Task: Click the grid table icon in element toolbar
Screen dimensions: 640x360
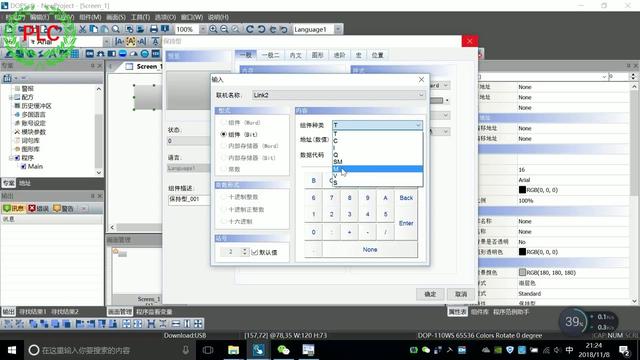Action: pos(75,54)
